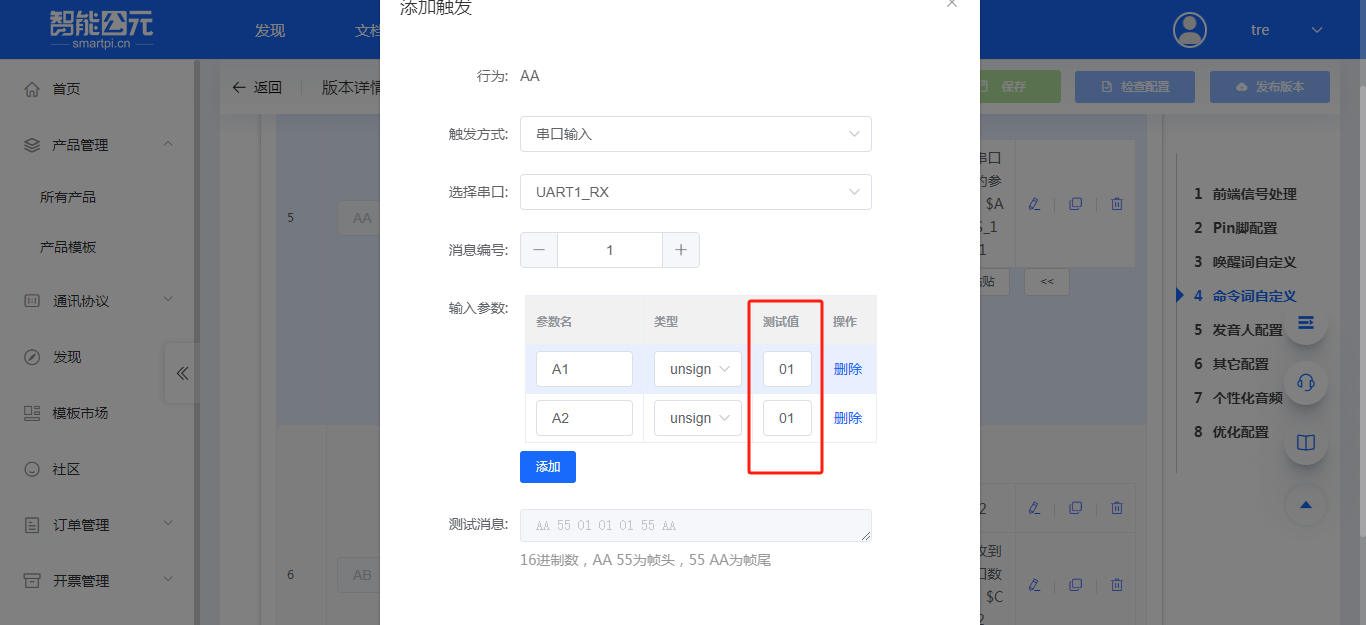Viewport: 1366px width, 625px height.
Task: Open the 触发方式 dropdown showing 串口输入
Action: pyautogui.click(x=695, y=133)
